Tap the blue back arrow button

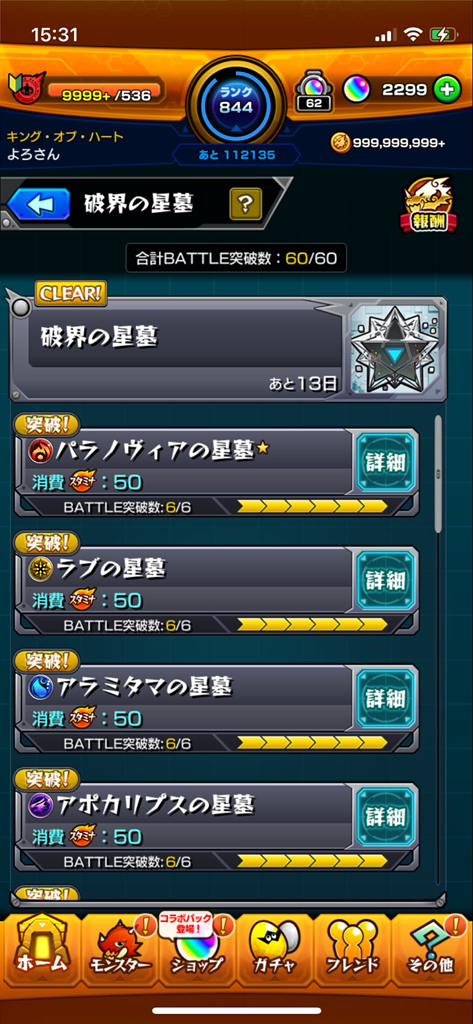(38, 204)
